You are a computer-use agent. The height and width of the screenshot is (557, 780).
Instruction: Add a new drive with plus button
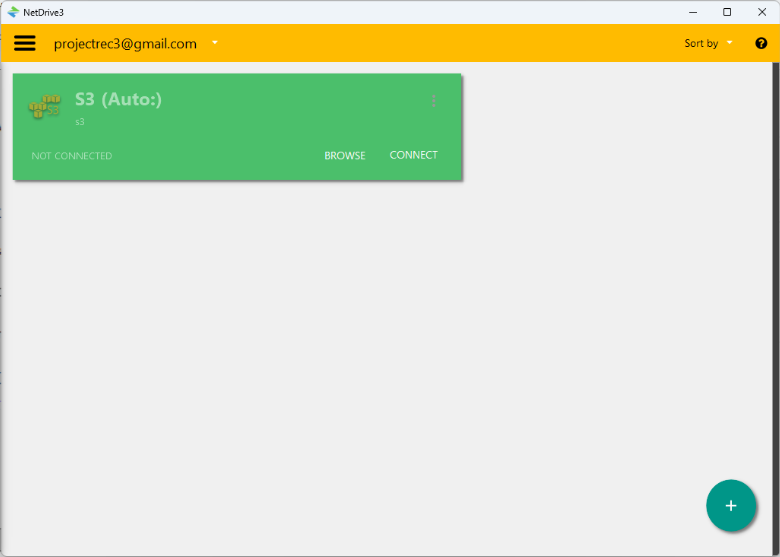click(x=731, y=506)
